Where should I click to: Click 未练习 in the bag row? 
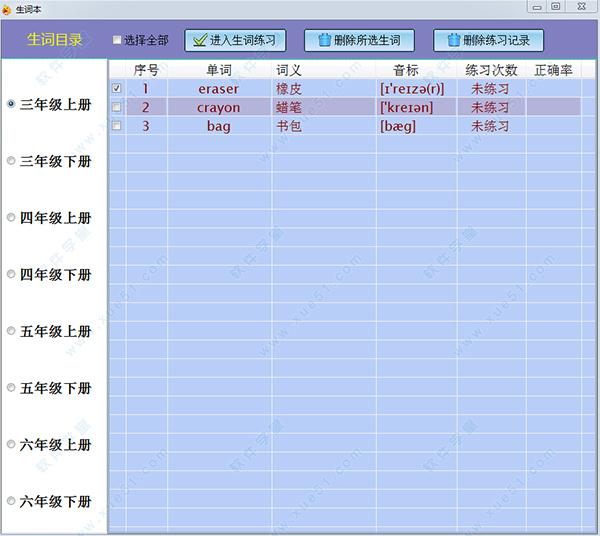(x=490, y=126)
